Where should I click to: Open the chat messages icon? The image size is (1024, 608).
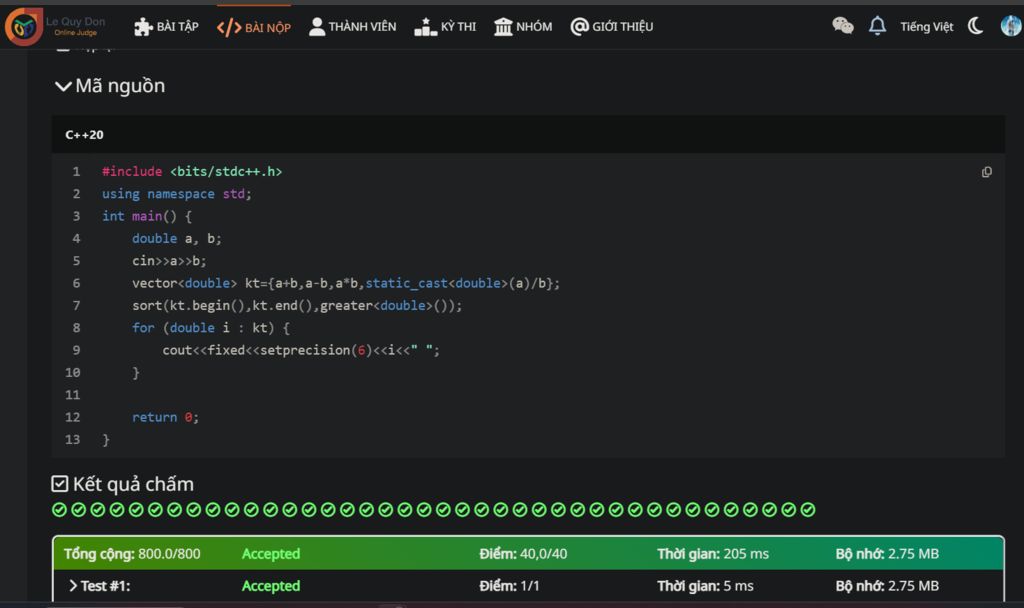[x=842, y=26]
